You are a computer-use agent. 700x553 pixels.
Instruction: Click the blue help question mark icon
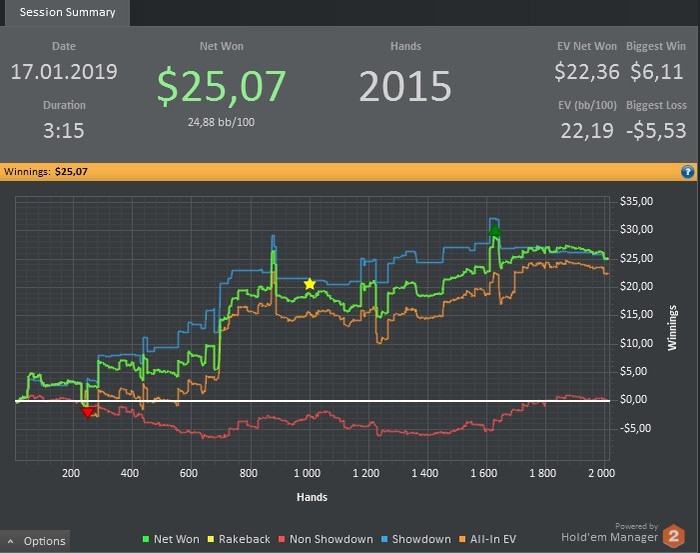click(x=688, y=171)
